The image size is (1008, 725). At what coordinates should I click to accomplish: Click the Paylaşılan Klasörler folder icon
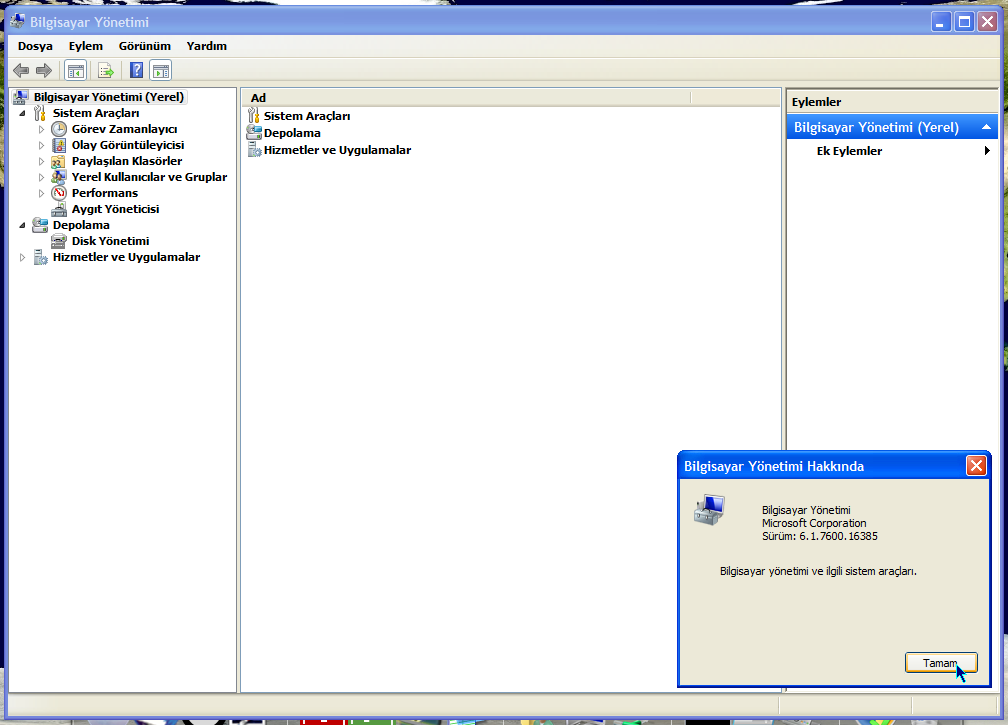point(59,161)
